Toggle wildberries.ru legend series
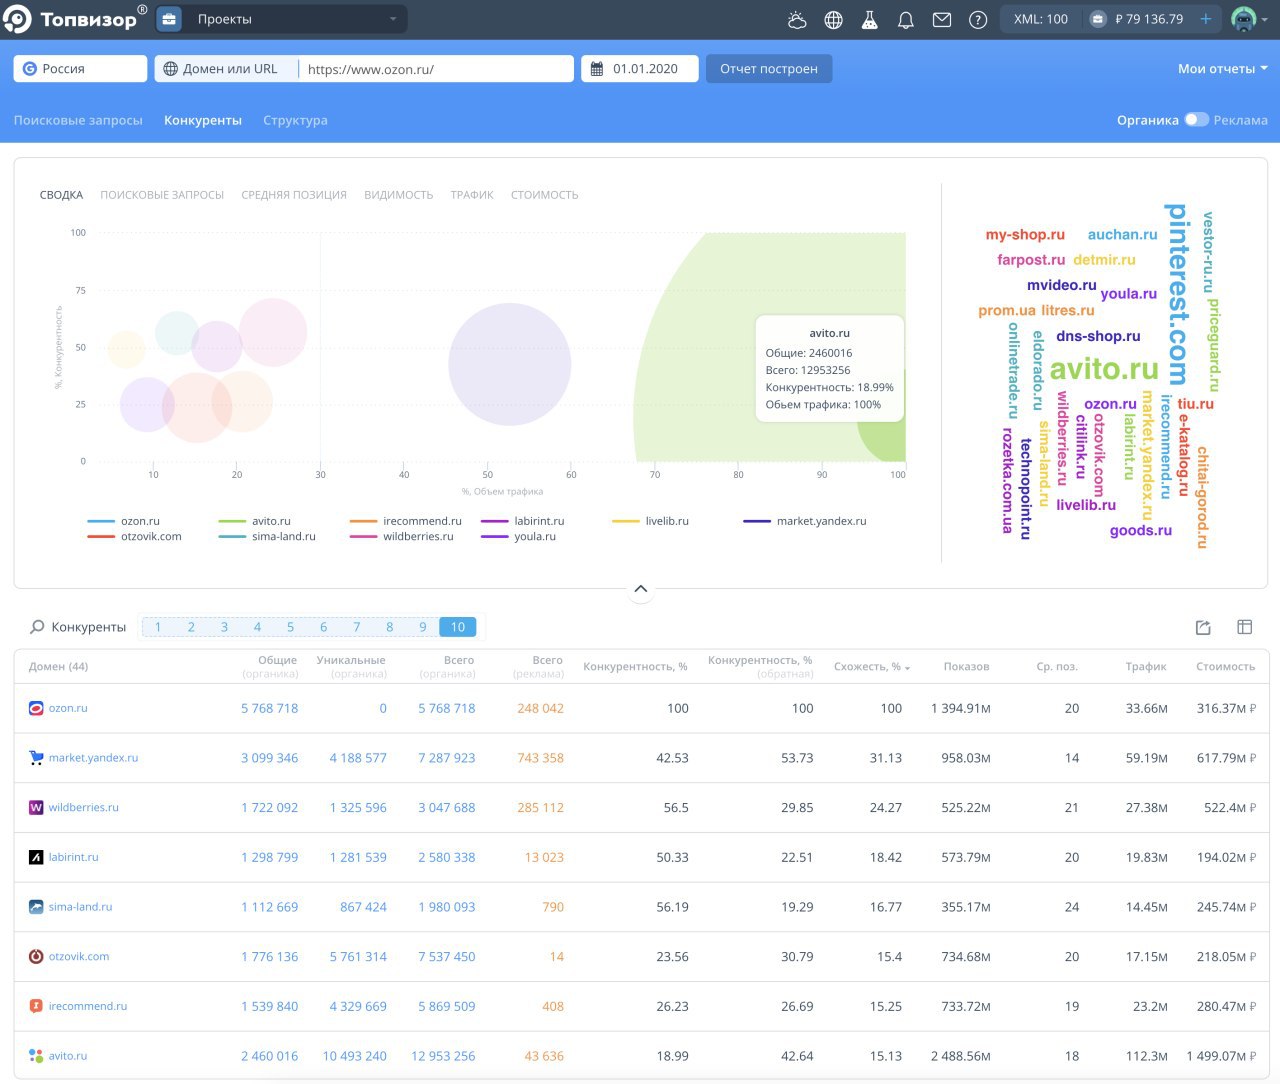The image size is (1280, 1084). [x=401, y=536]
